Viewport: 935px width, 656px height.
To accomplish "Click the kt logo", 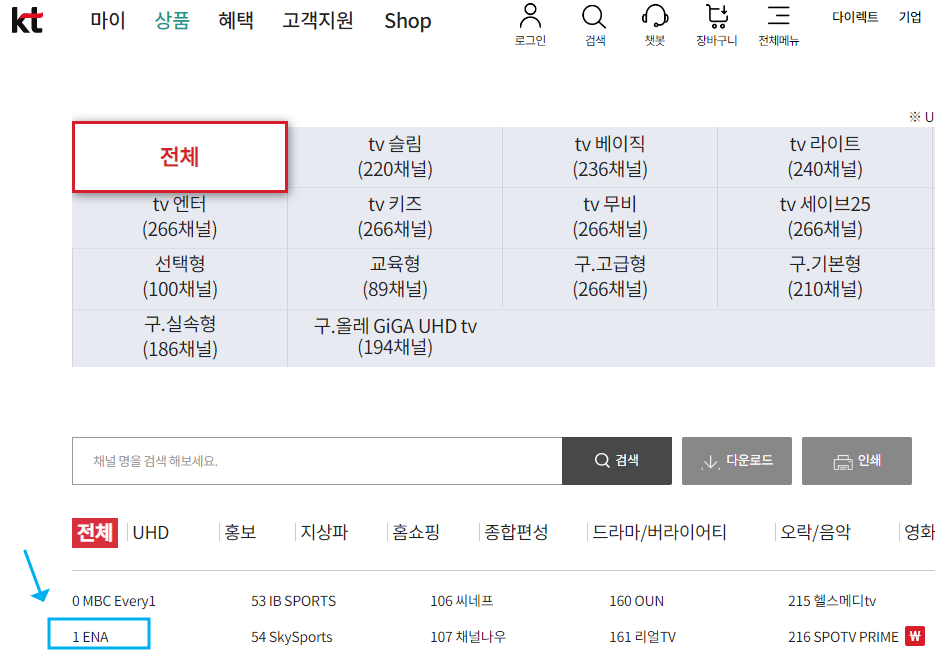I will click(x=27, y=20).
